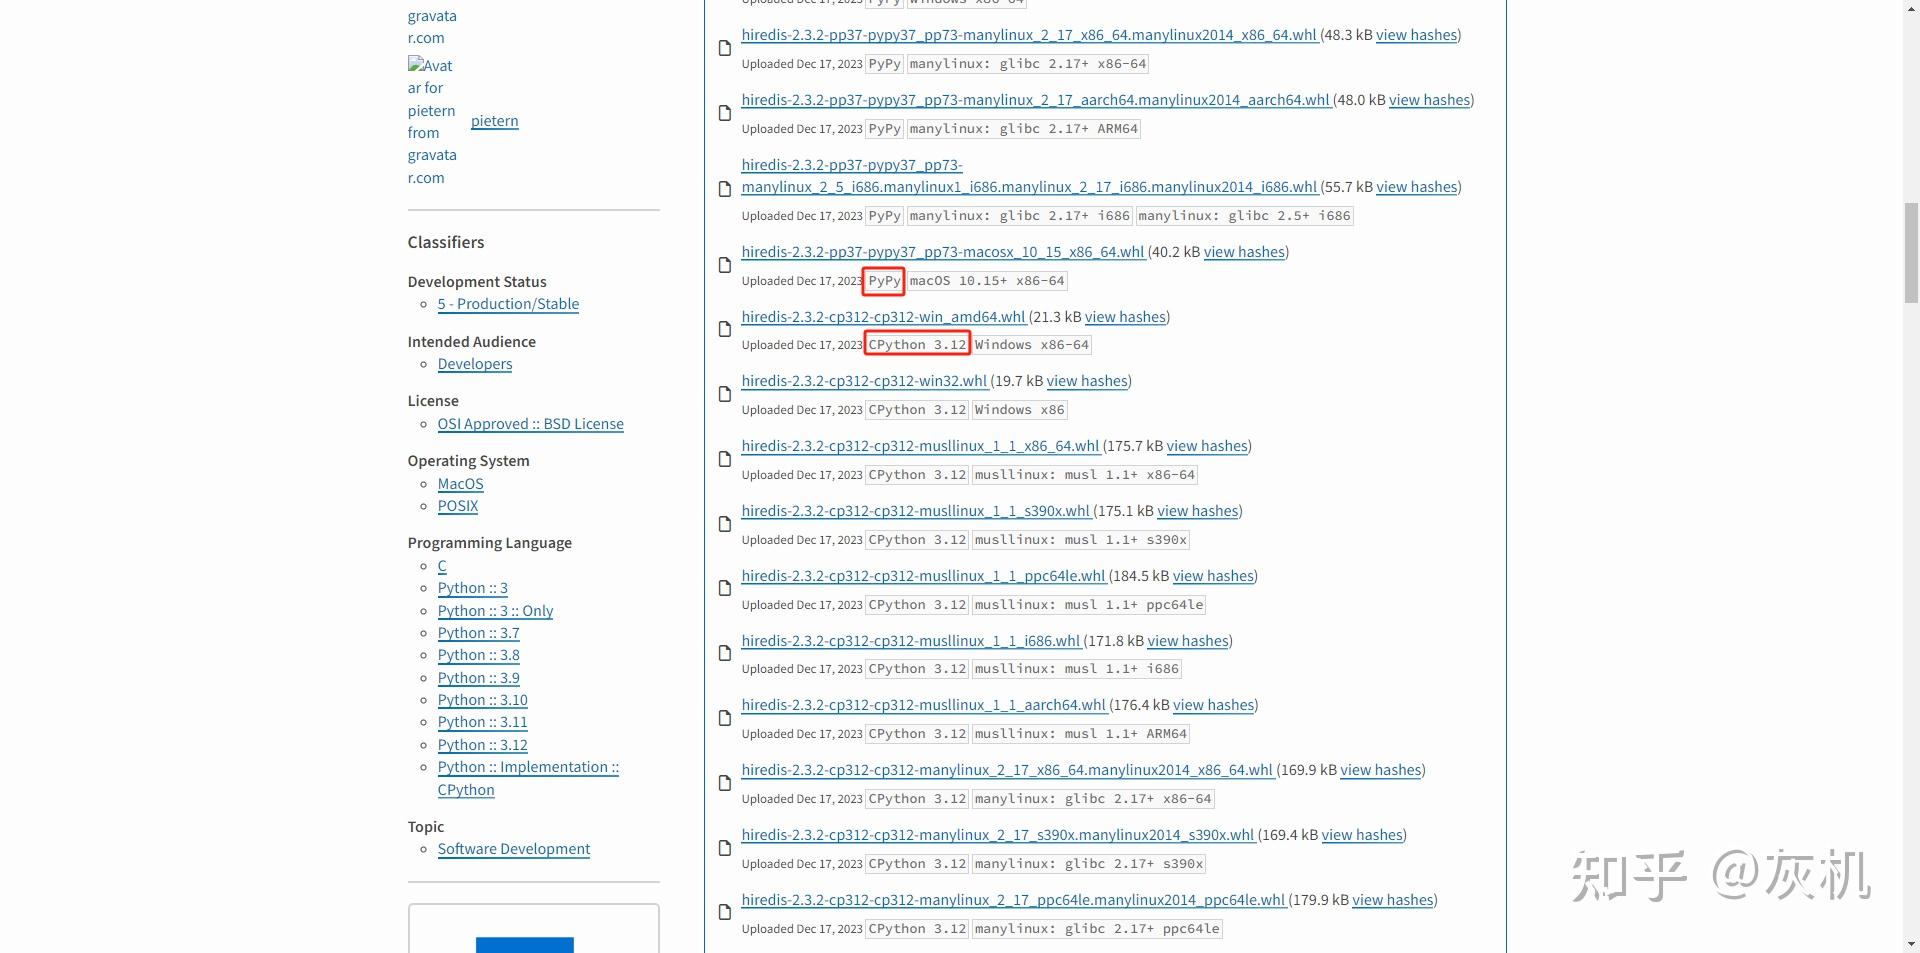Click the file icon beside the musllinux s390x wheel
This screenshot has width=1920, height=953.
coord(724,523)
